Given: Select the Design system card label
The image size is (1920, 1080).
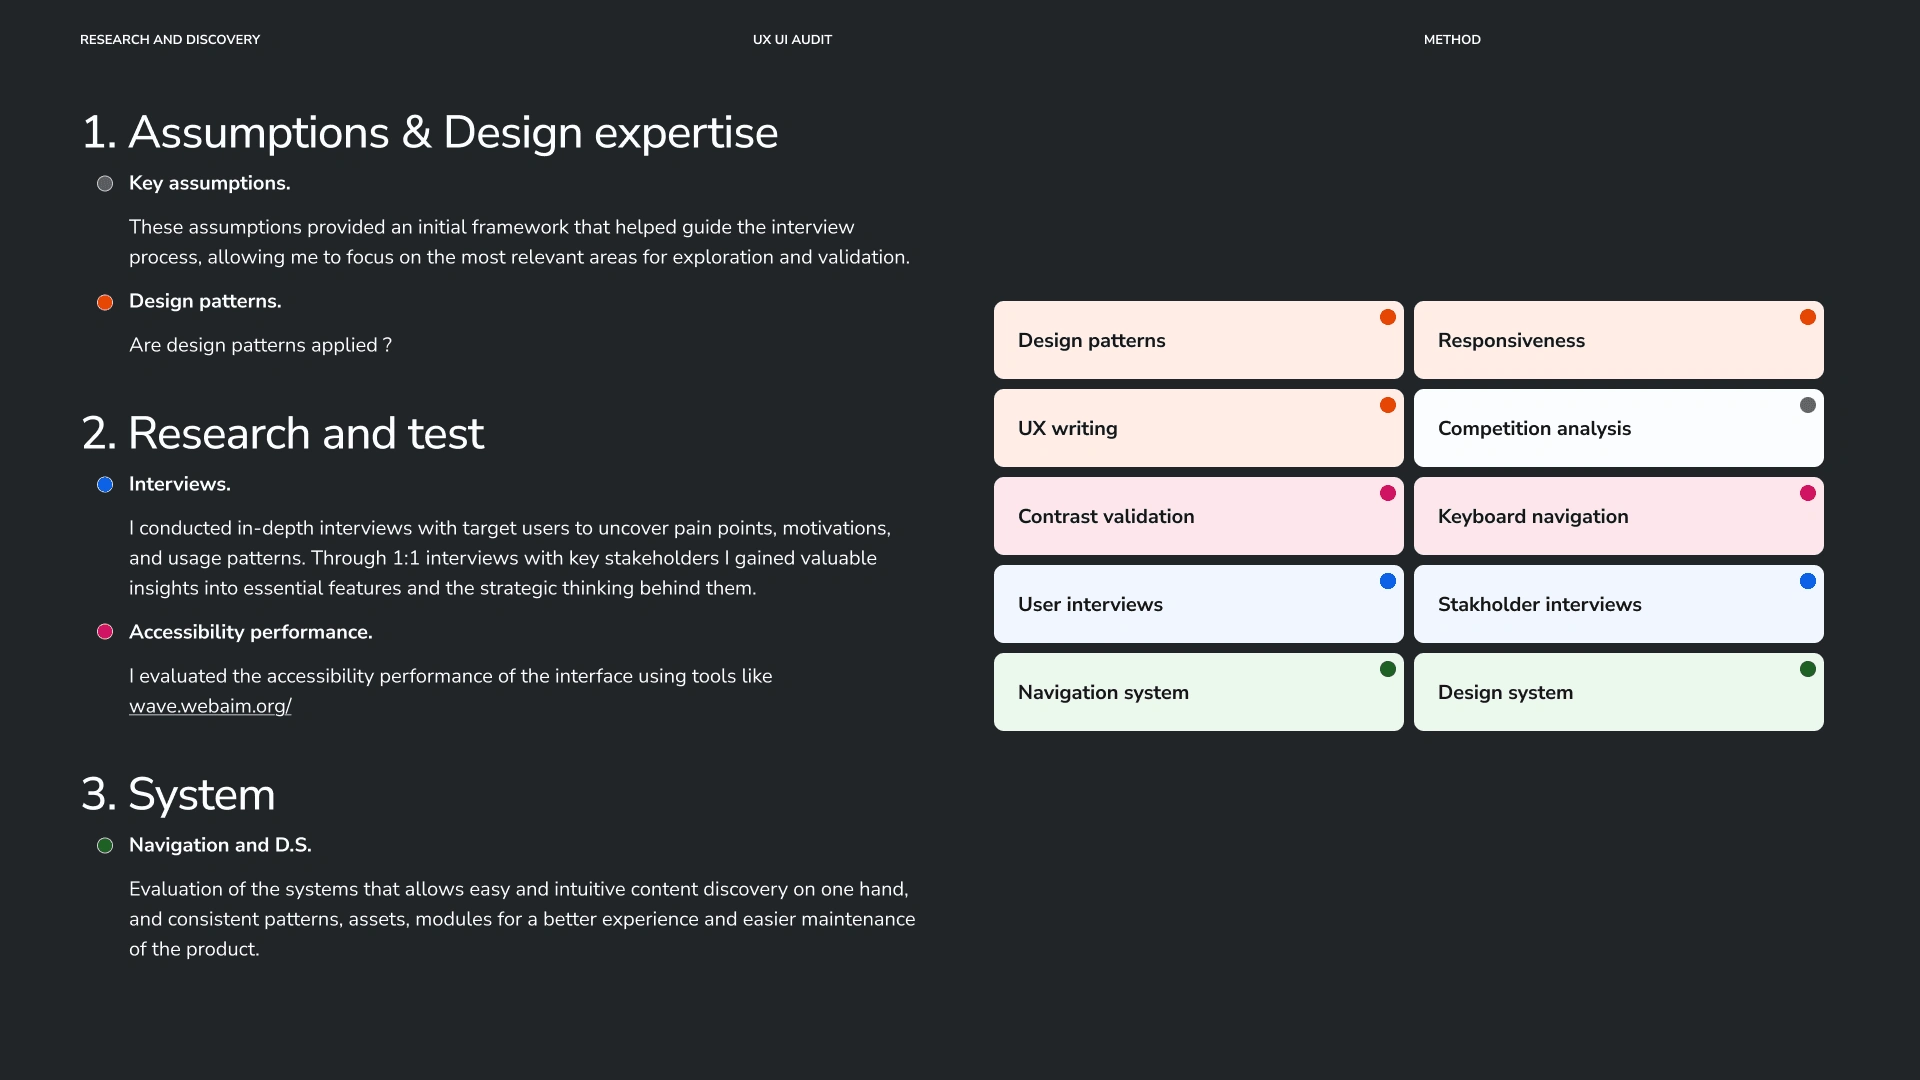Looking at the screenshot, I should pos(1505,692).
